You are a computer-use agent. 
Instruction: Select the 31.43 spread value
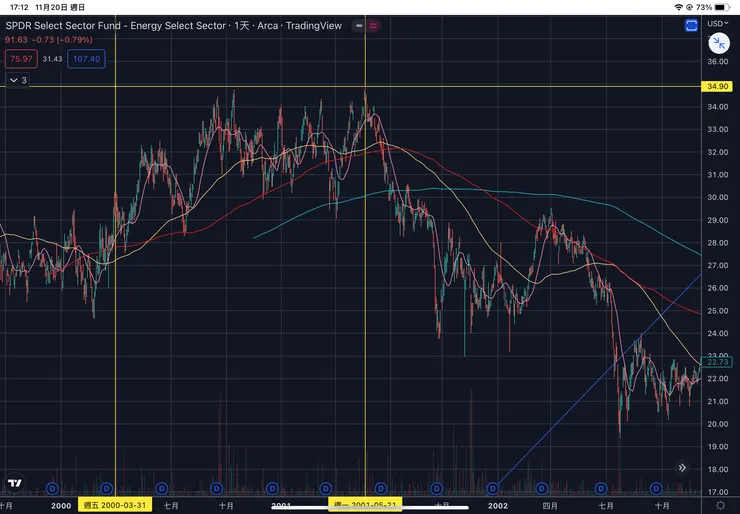click(x=52, y=59)
